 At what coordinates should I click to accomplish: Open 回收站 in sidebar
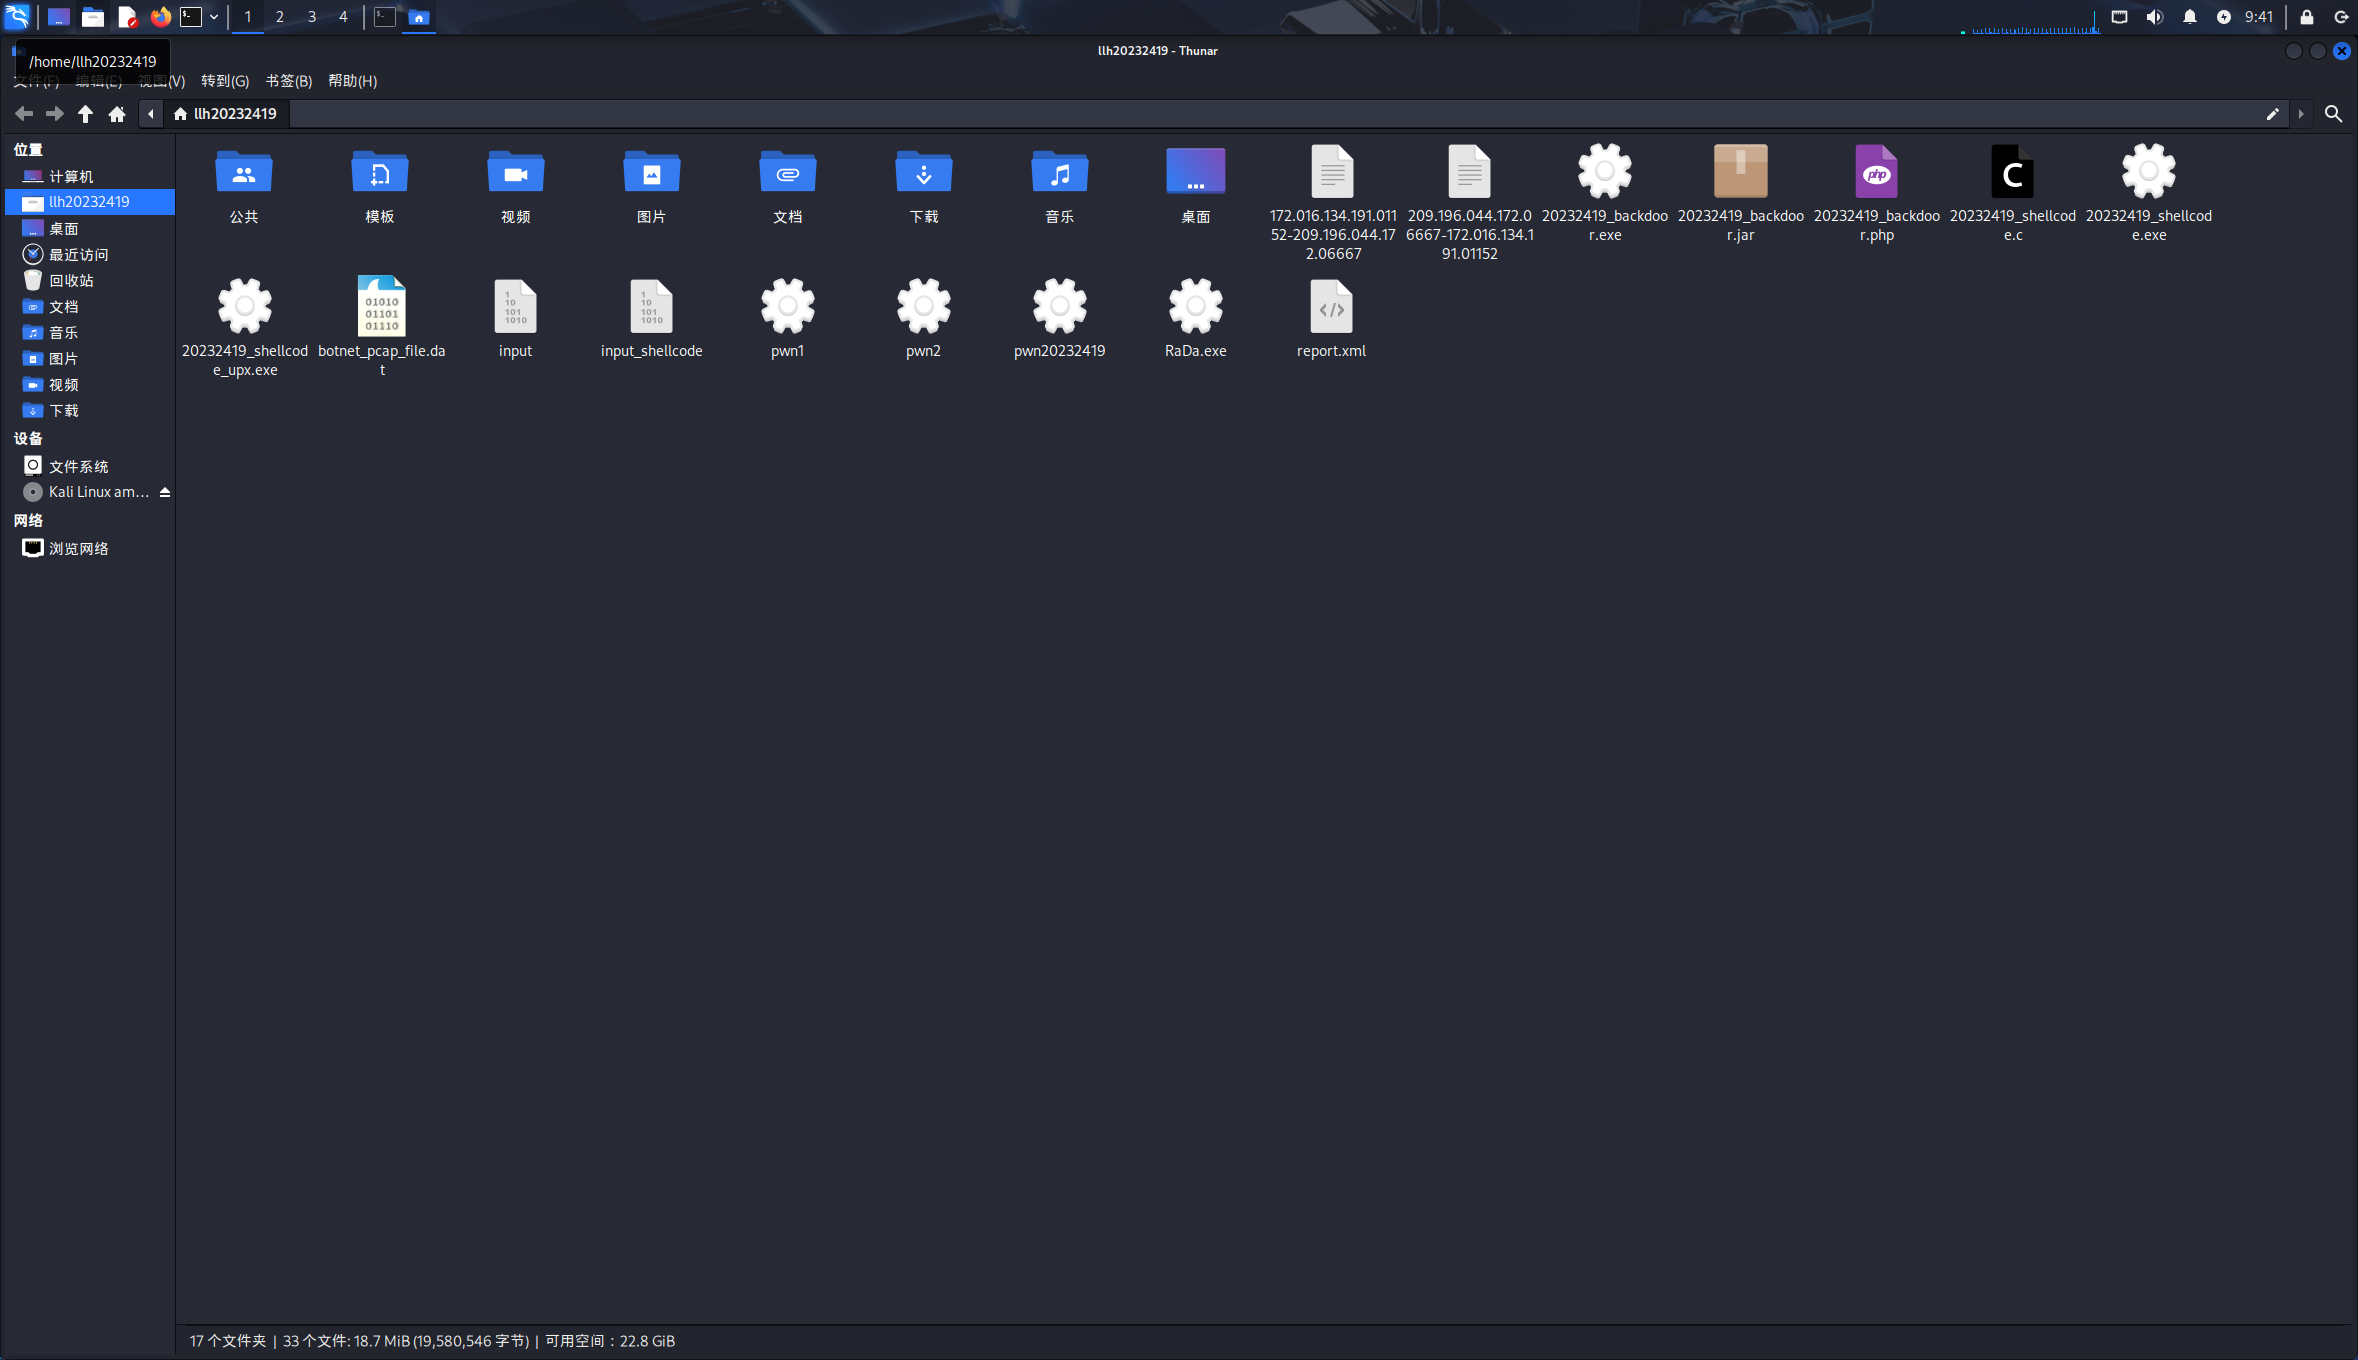coord(71,281)
